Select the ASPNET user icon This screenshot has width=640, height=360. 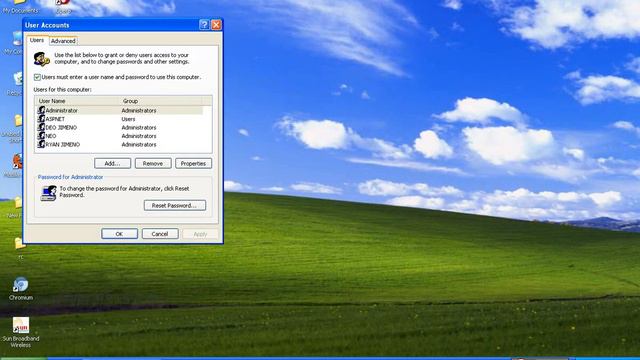click(41, 119)
